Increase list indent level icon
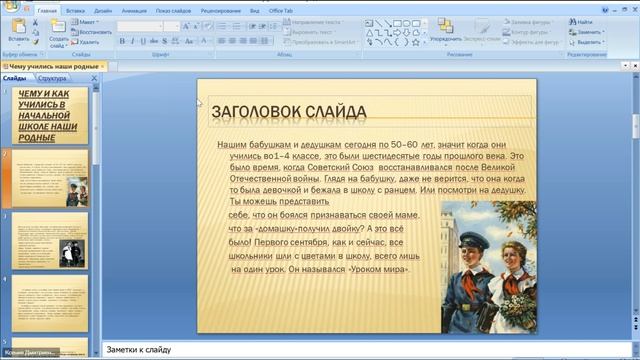The image size is (640, 360). tap(262, 27)
